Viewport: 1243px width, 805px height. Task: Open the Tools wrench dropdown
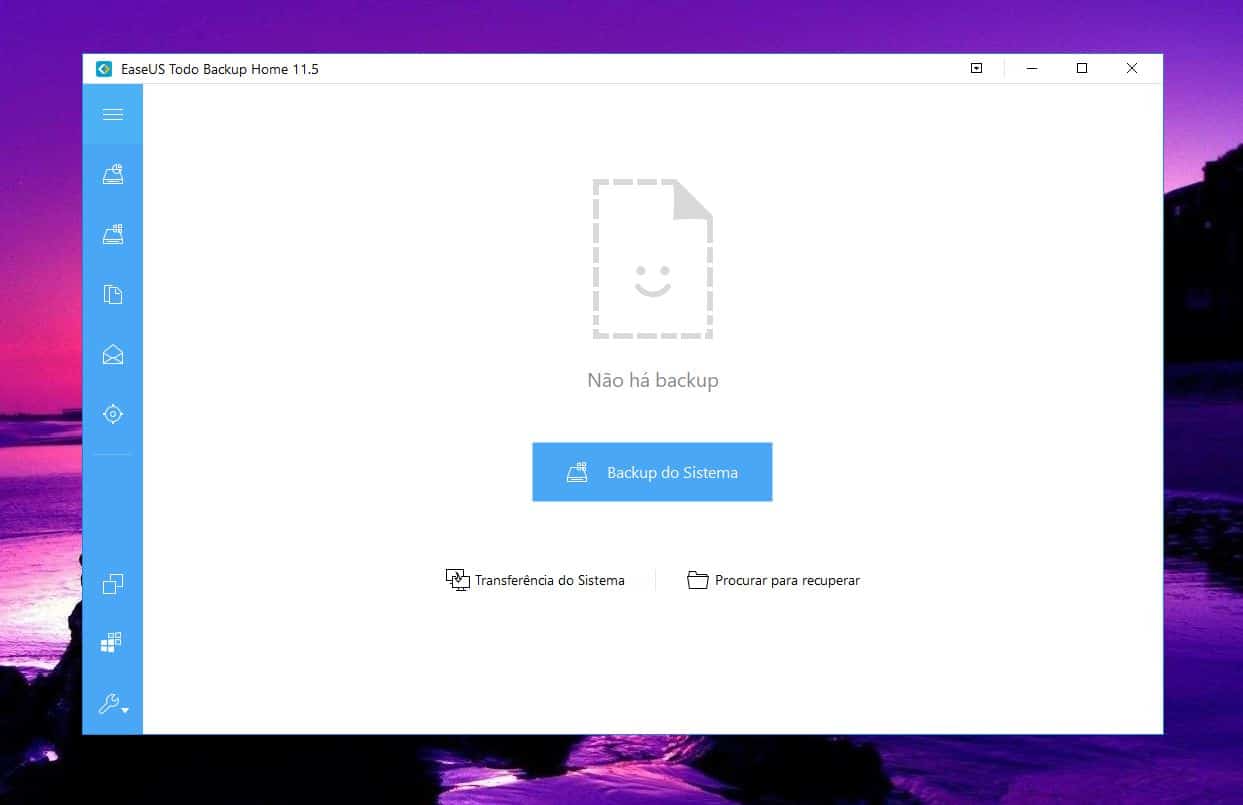tap(113, 705)
